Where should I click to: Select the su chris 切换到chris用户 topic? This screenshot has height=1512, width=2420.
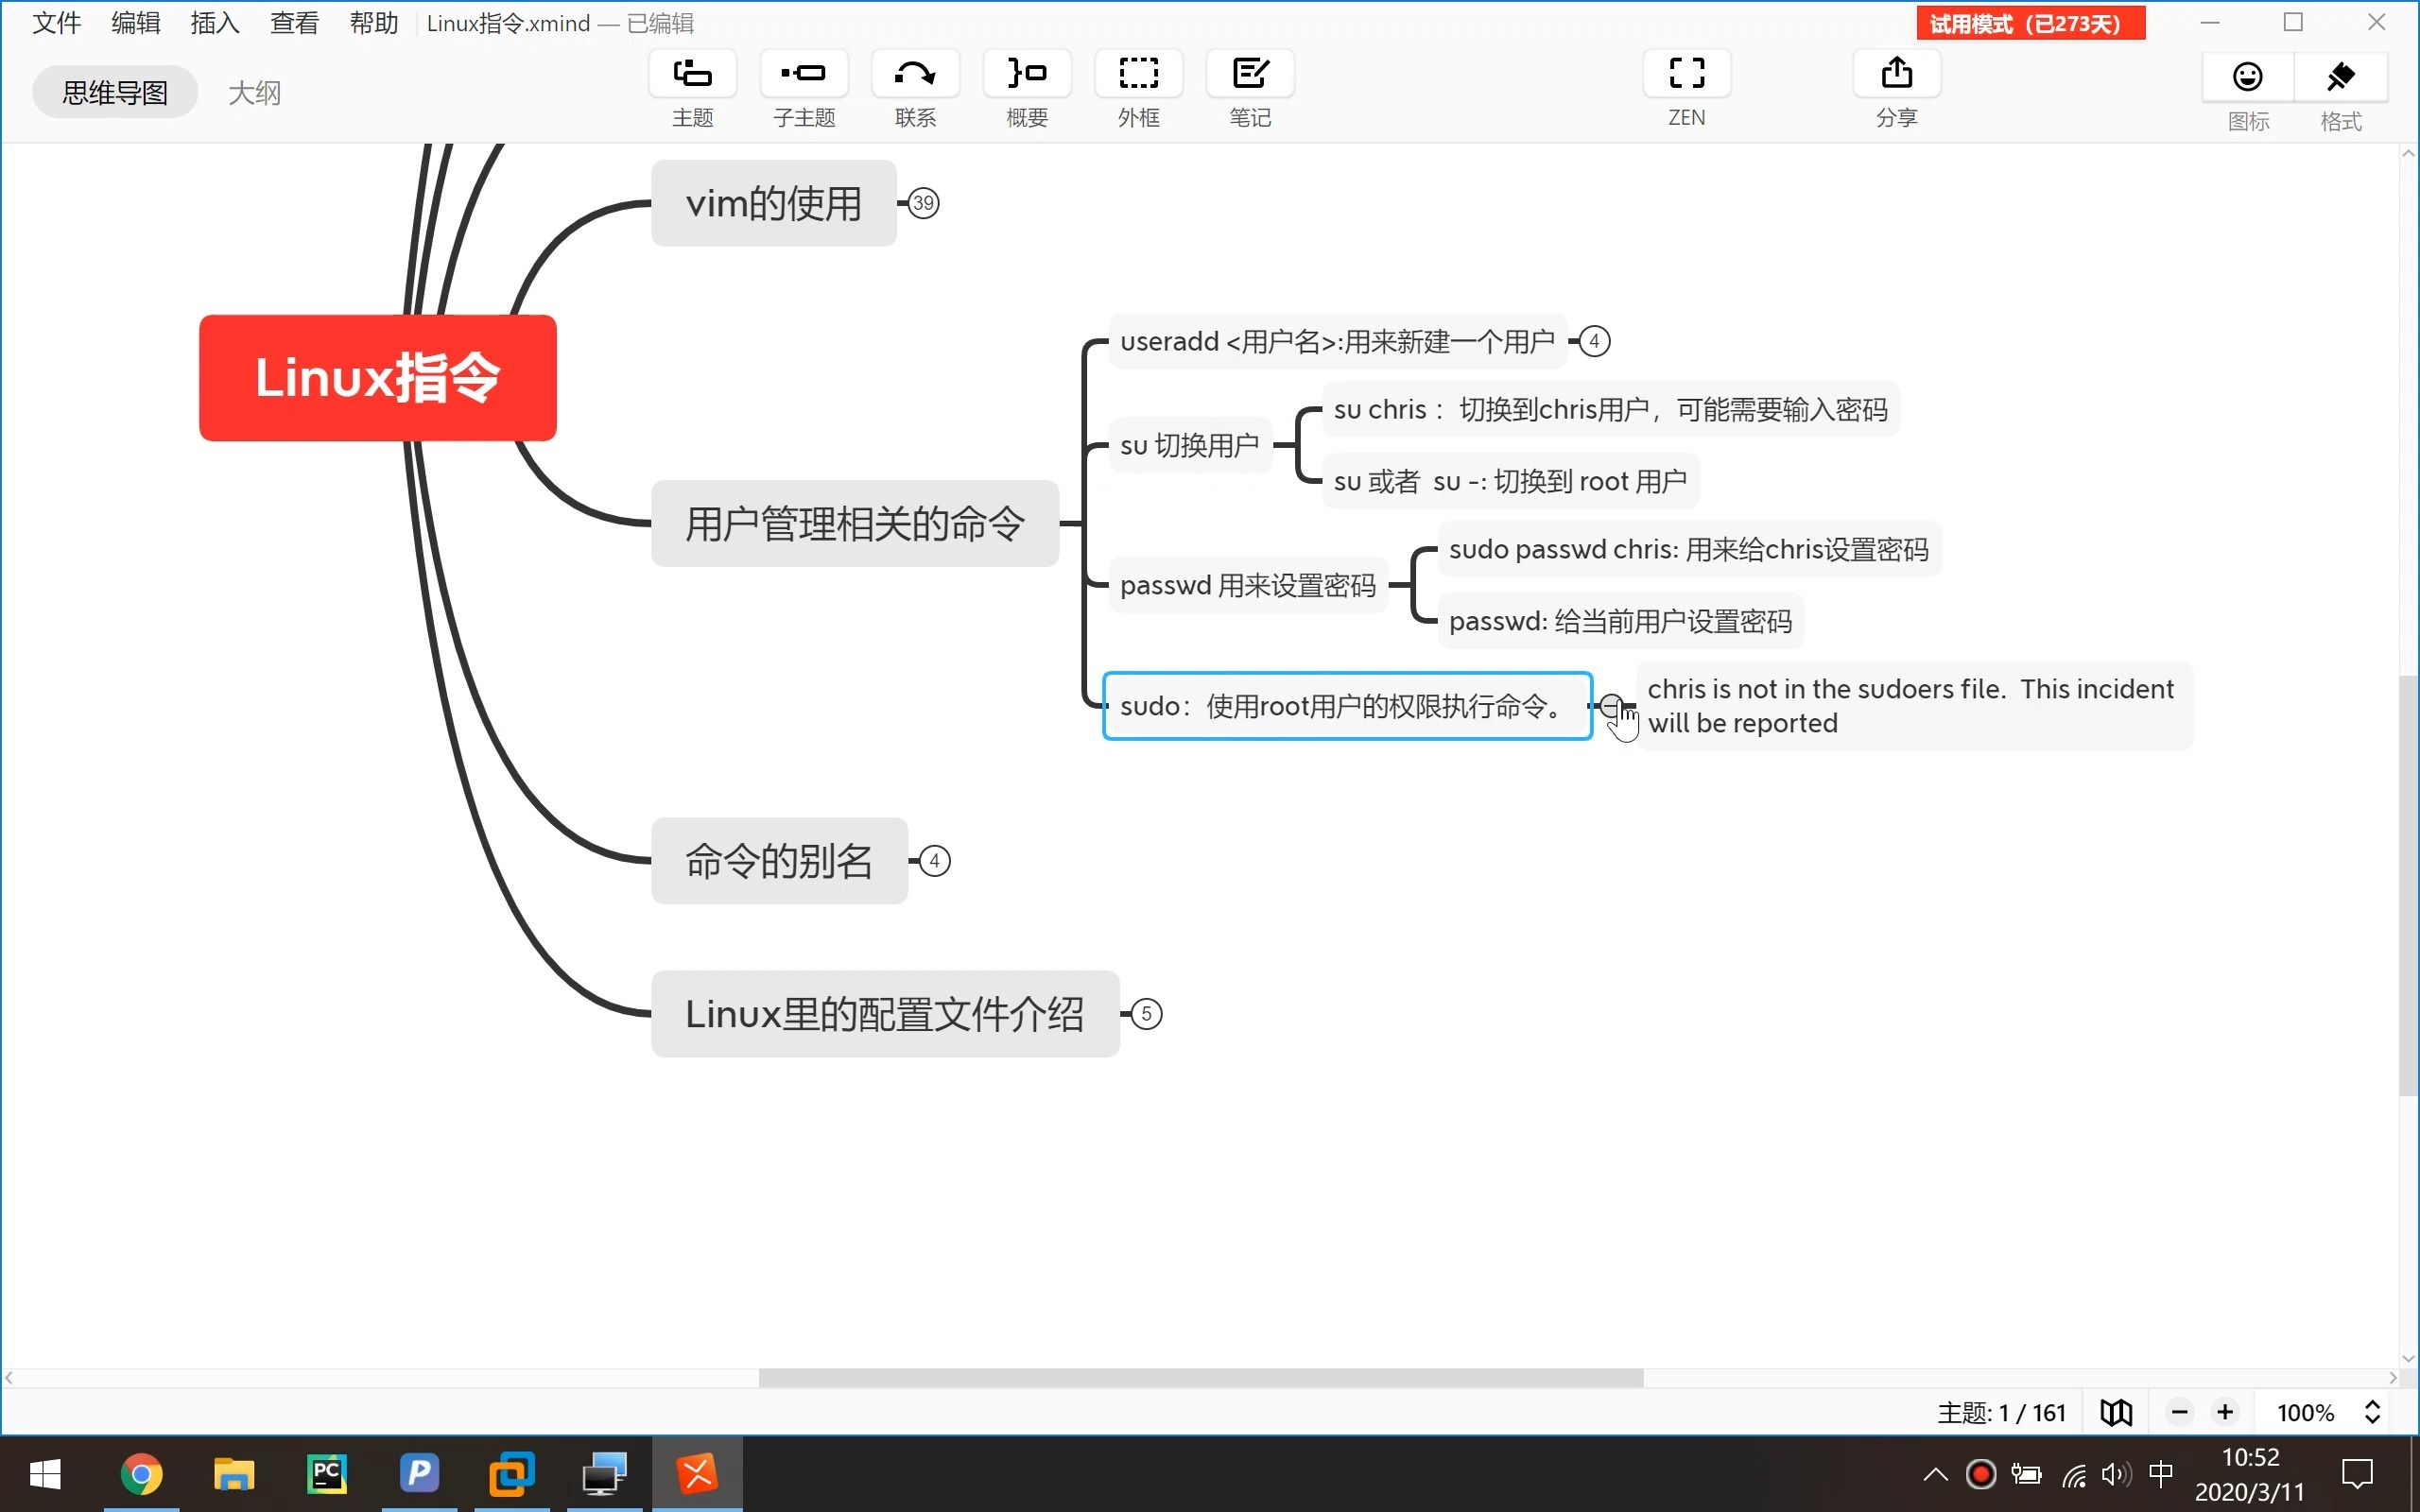tap(1610, 409)
